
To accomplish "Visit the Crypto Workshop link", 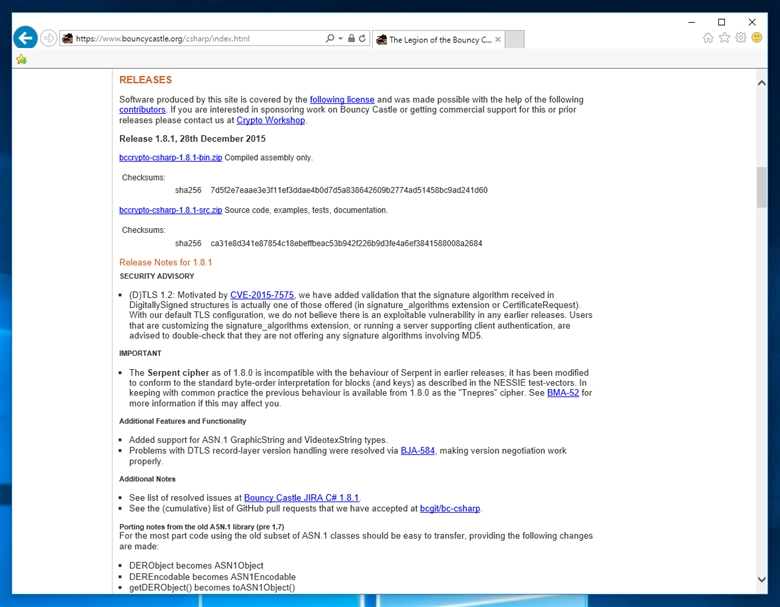I will pyautogui.click(x=271, y=120).
